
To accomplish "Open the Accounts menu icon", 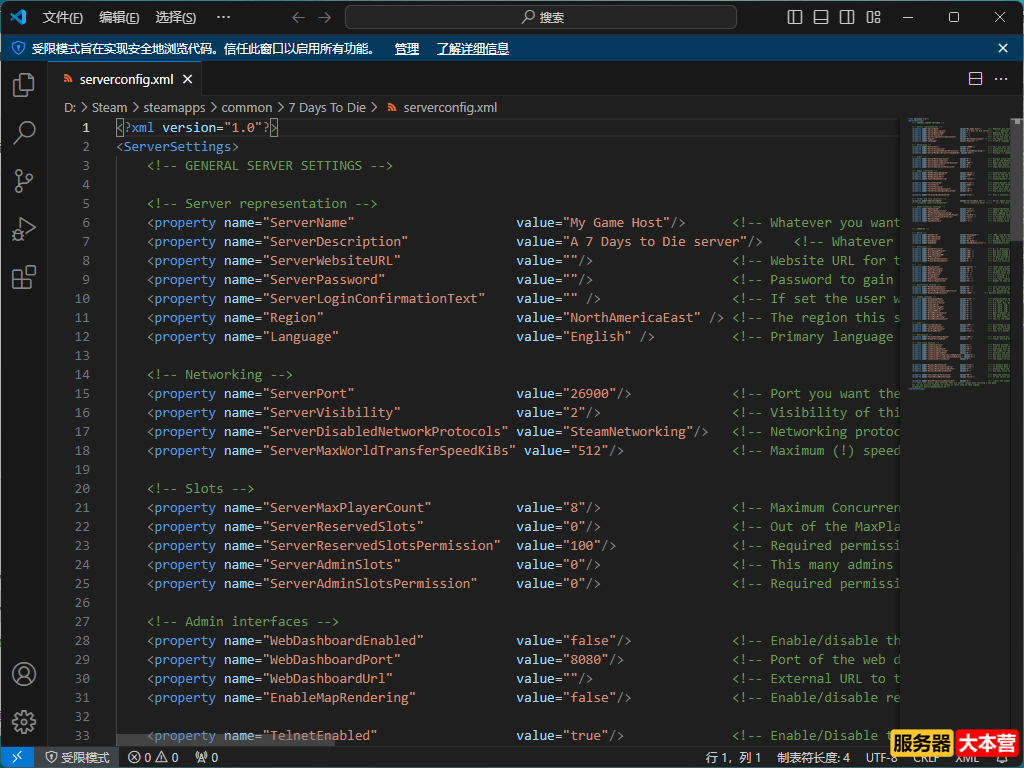I will [24, 674].
